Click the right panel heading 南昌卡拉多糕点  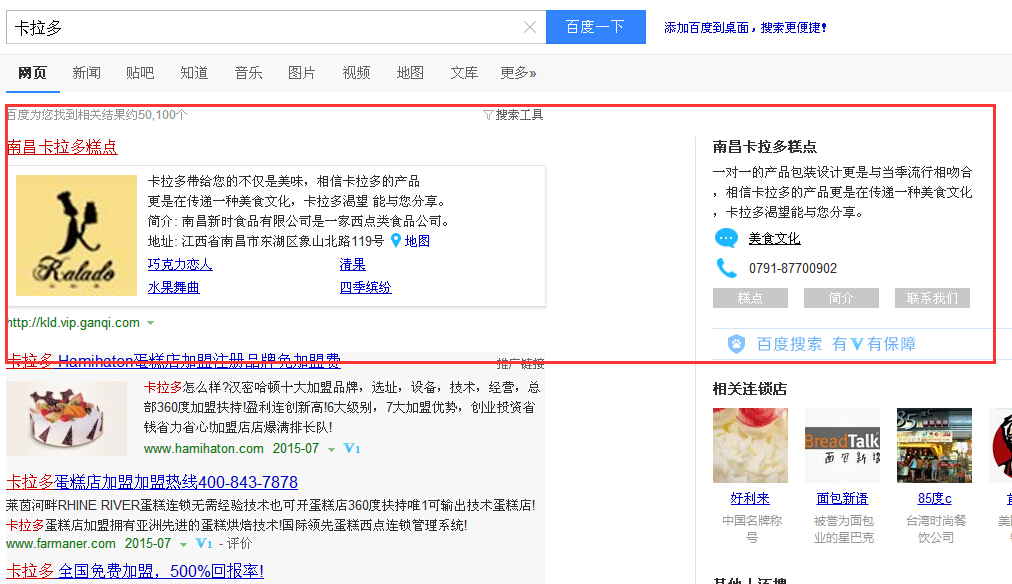[765, 147]
